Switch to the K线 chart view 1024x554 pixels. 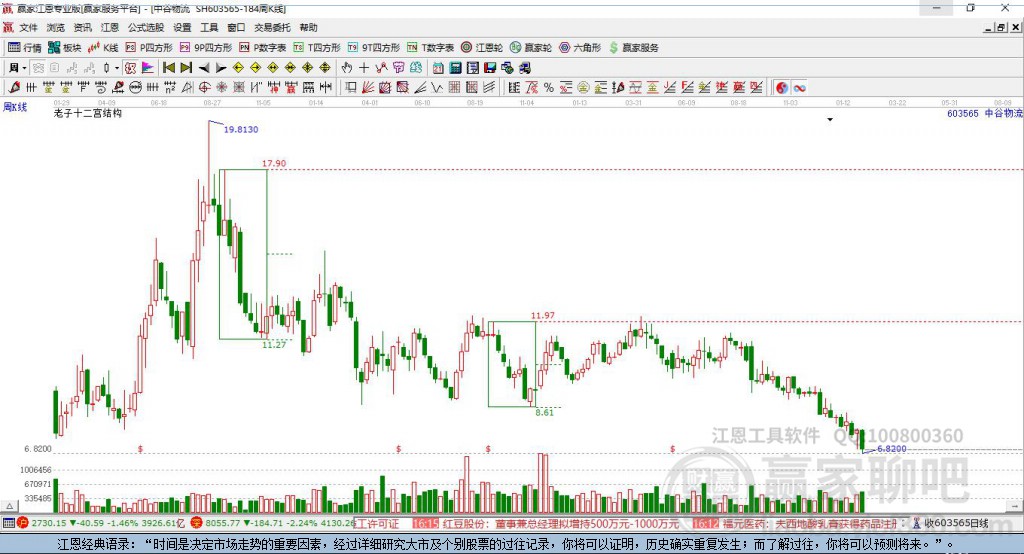(103, 48)
